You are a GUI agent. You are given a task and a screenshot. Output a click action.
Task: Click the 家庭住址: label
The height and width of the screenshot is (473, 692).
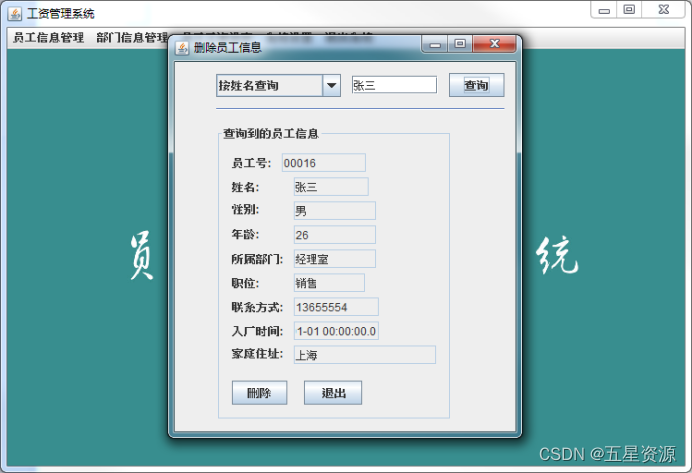[257, 354]
